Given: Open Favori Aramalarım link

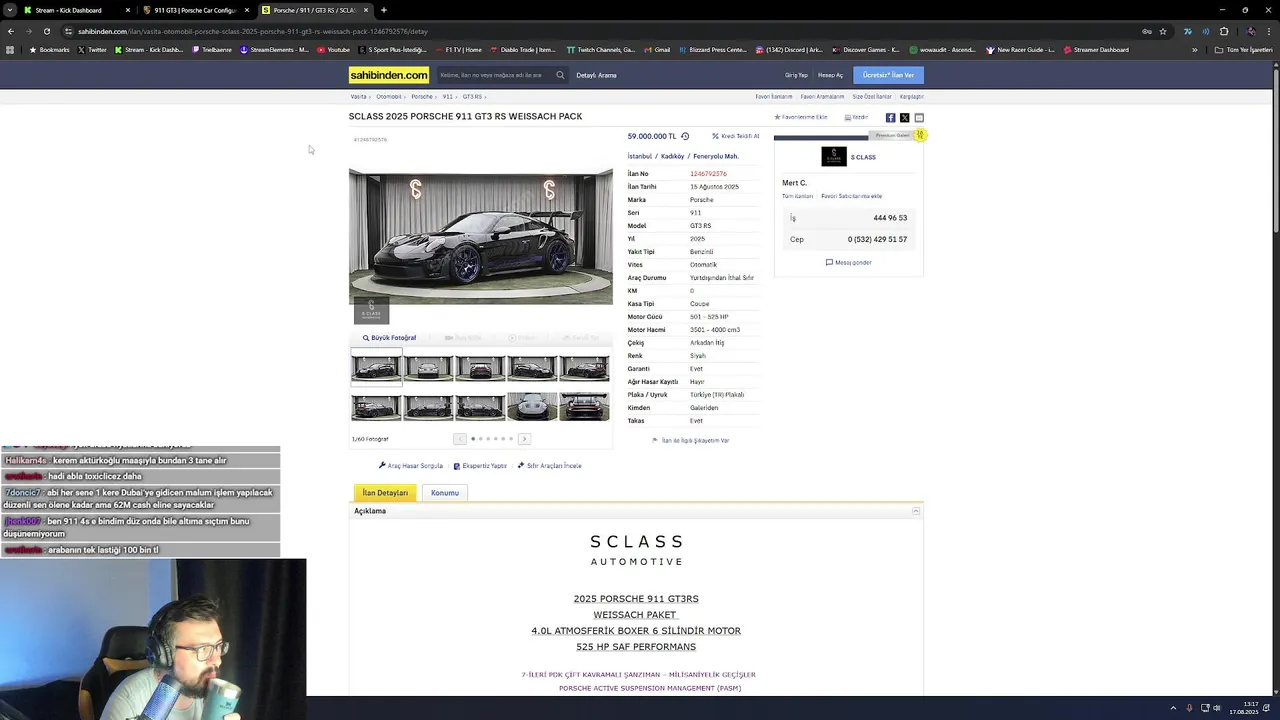Looking at the screenshot, I should click(822, 97).
